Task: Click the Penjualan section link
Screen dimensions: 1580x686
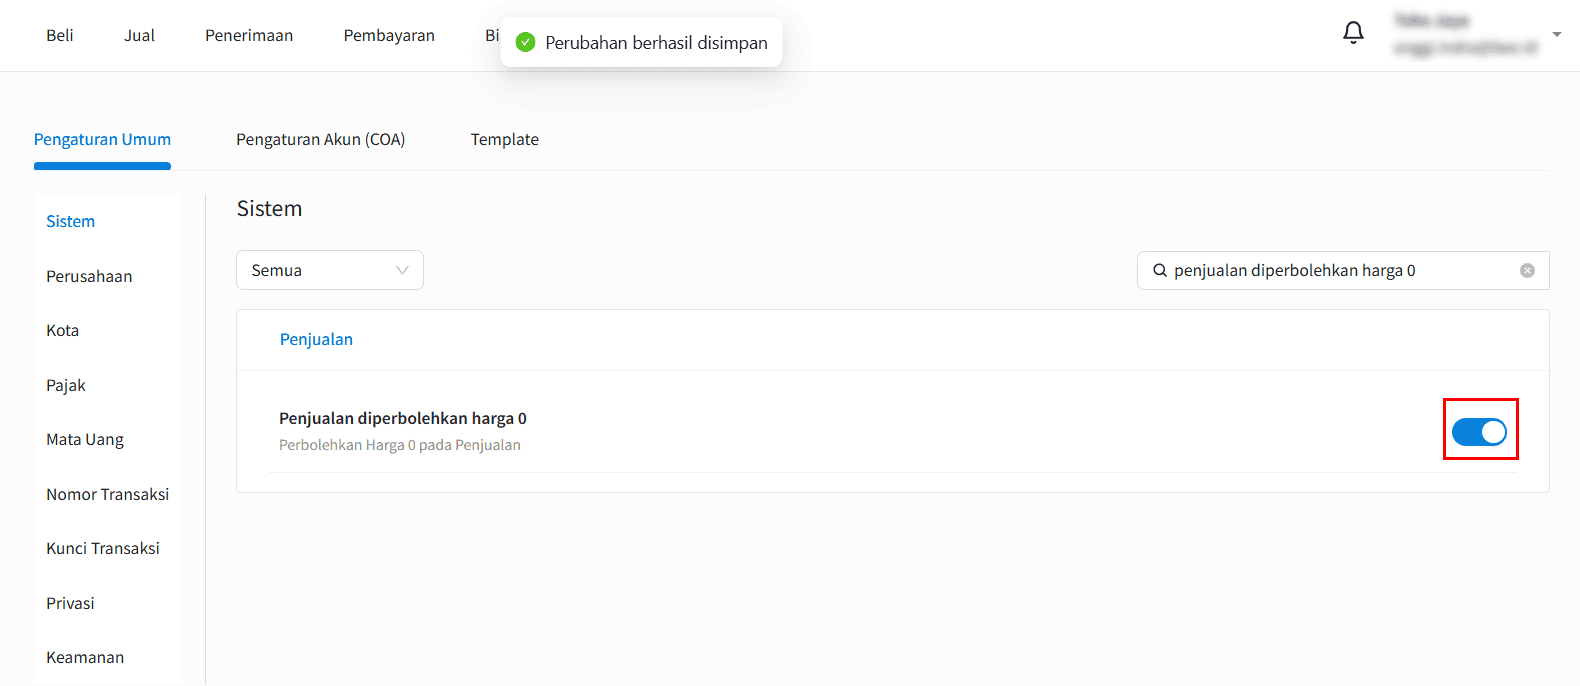Action: coord(316,339)
